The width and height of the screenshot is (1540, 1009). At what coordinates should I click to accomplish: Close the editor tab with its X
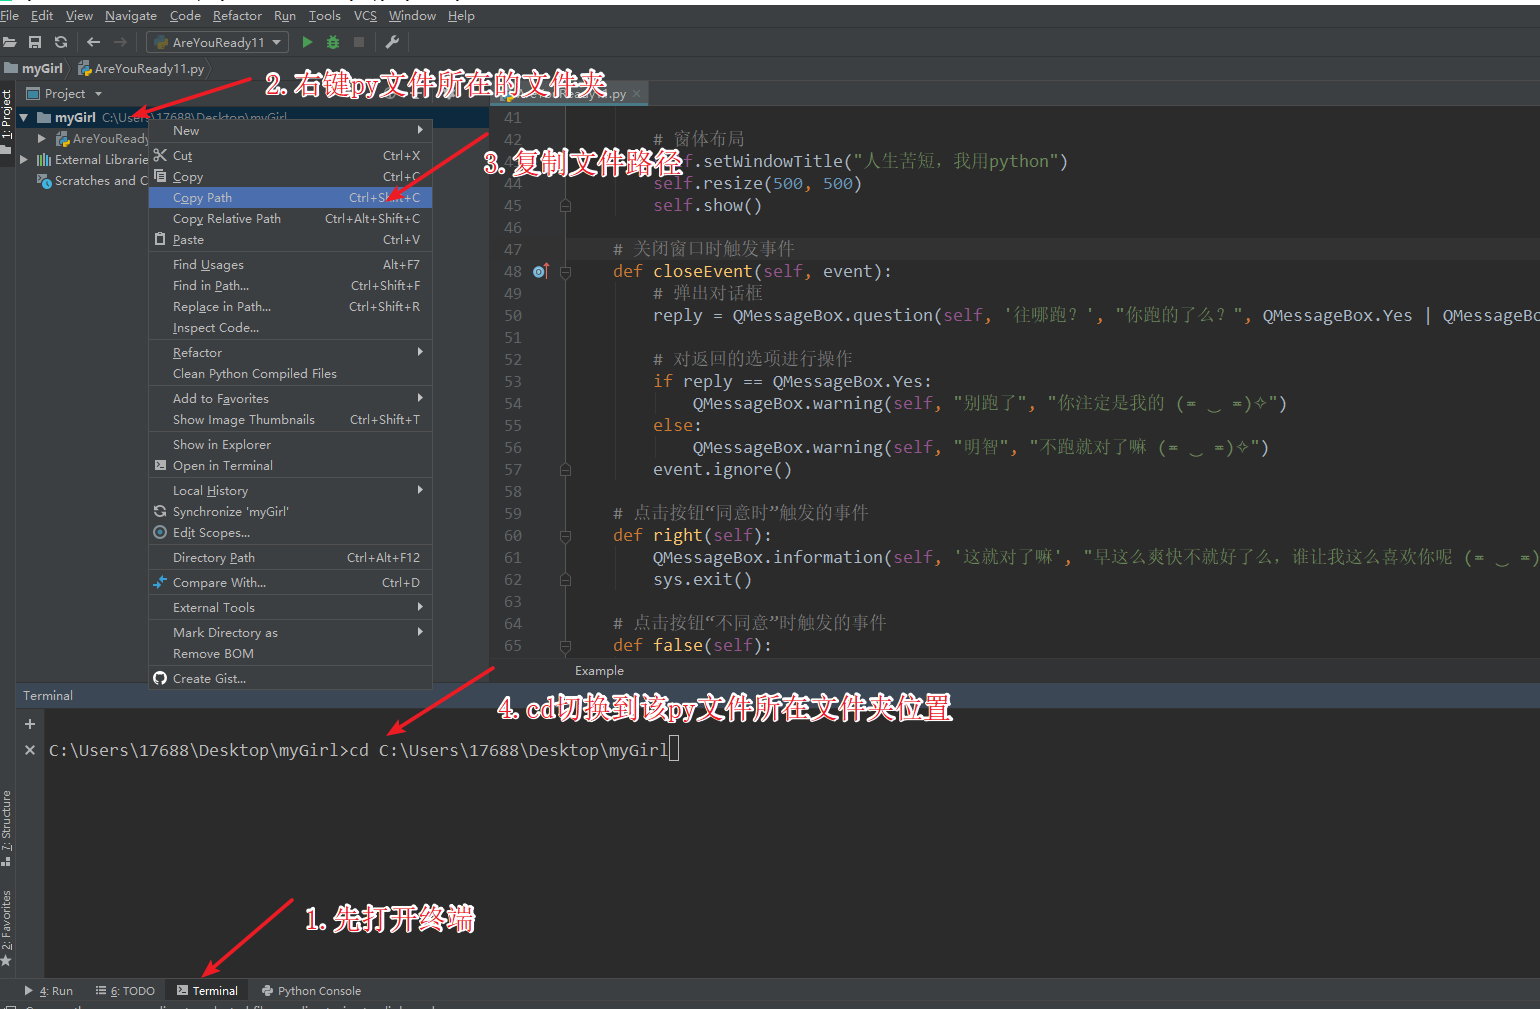pyautogui.click(x=636, y=93)
